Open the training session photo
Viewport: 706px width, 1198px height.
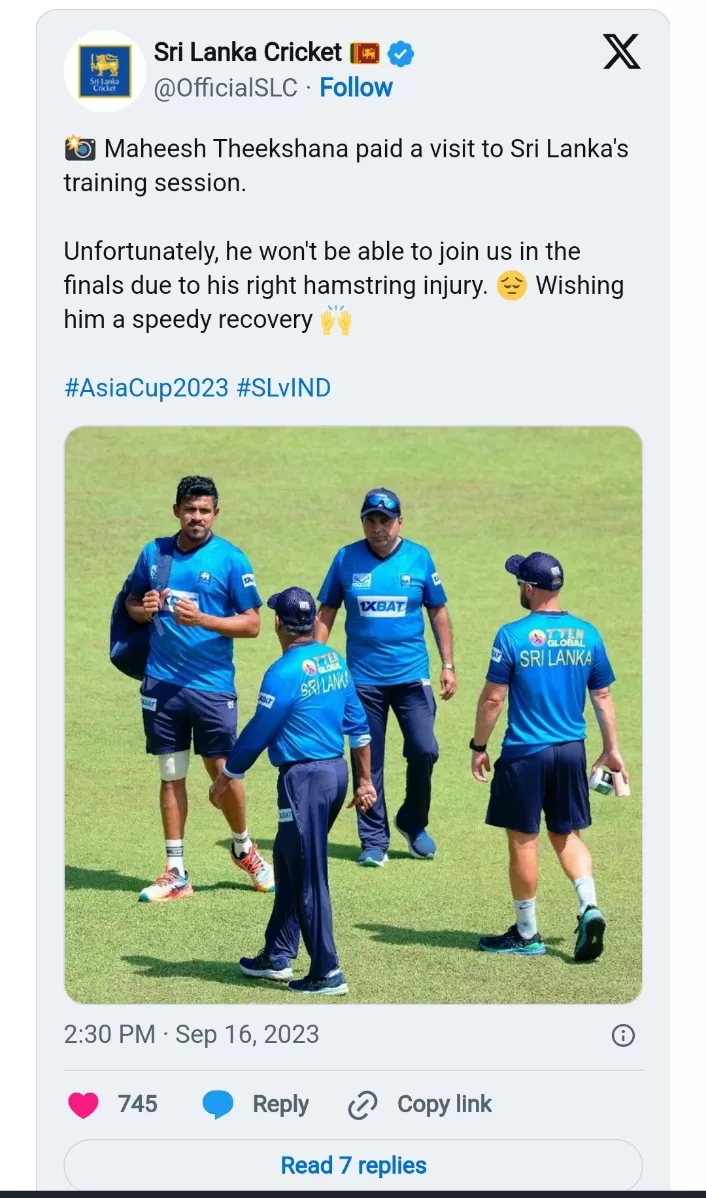[x=353, y=714]
